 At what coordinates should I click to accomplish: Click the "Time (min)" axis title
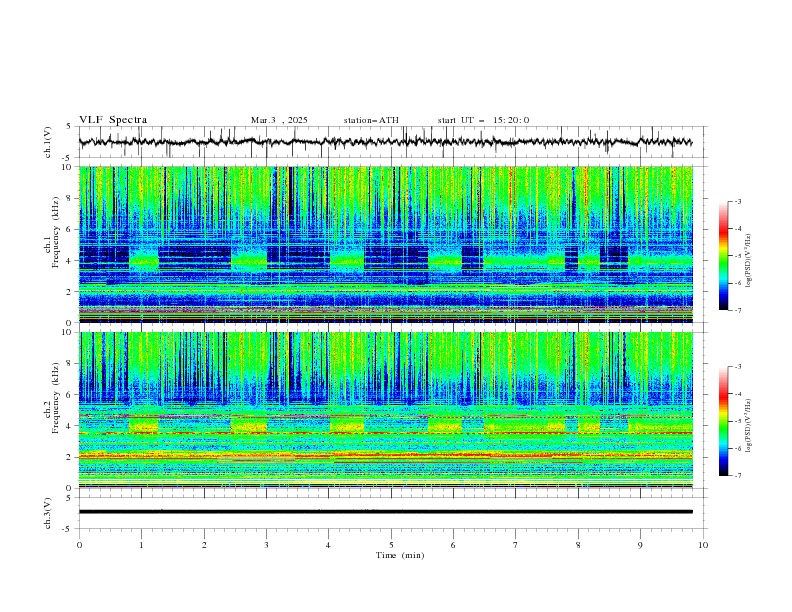400,555
